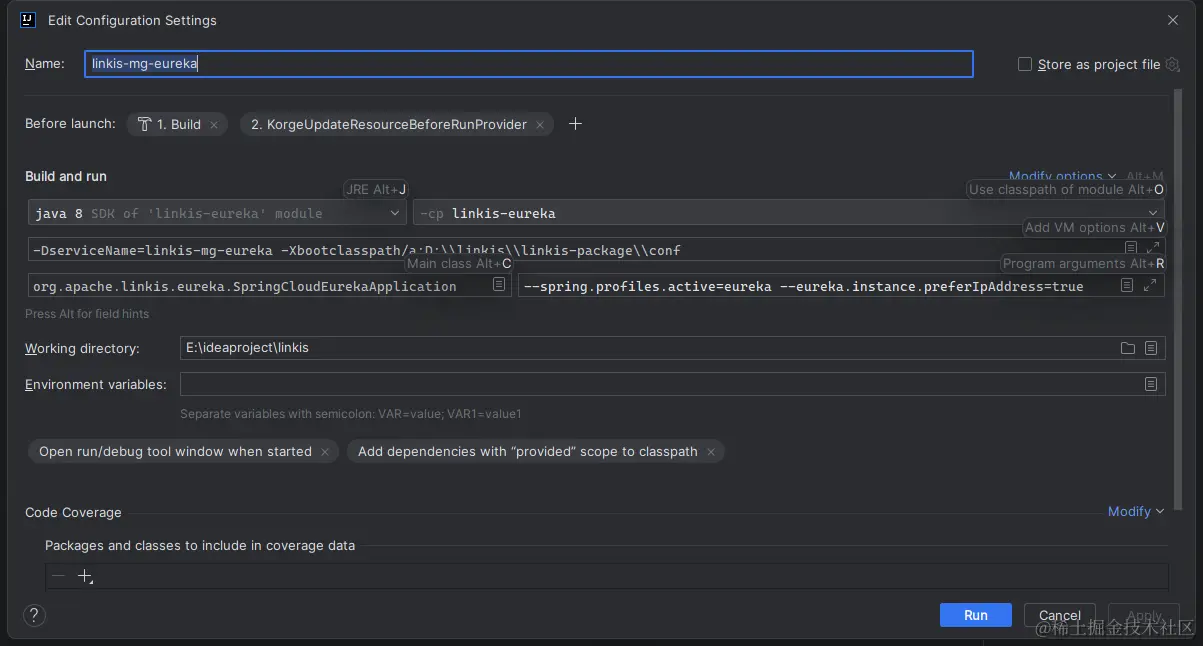The height and width of the screenshot is (646, 1203).
Task: Remove the 1. Build before-launch task
Action: pos(214,125)
